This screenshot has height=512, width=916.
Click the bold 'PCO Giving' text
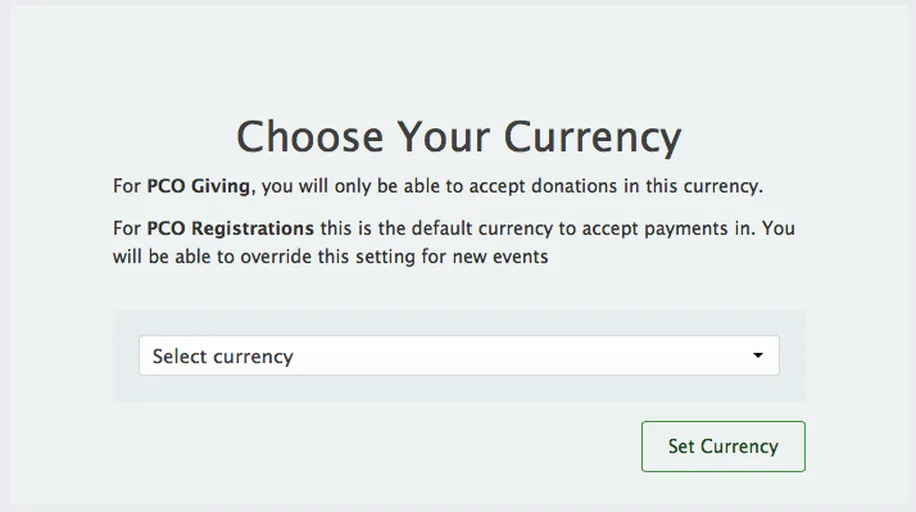199,186
